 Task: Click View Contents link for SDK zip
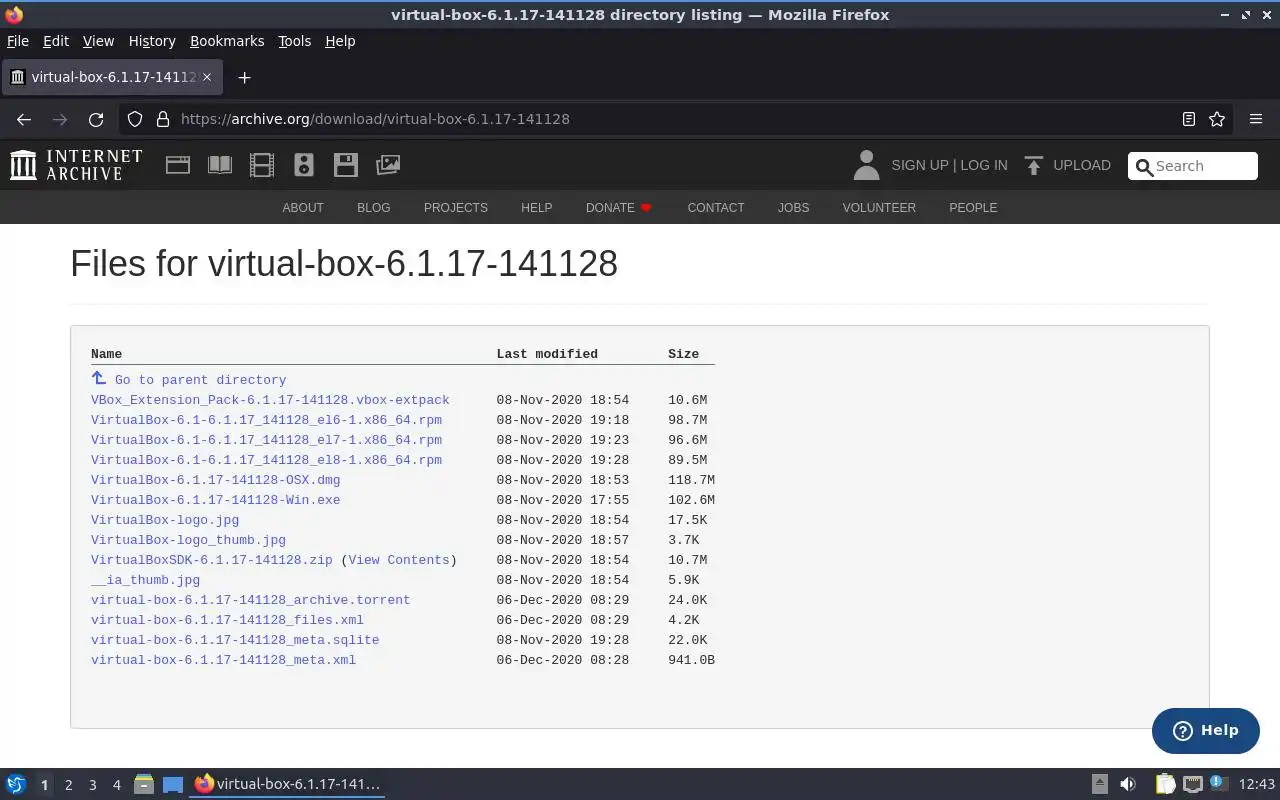click(x=398, y=560)
